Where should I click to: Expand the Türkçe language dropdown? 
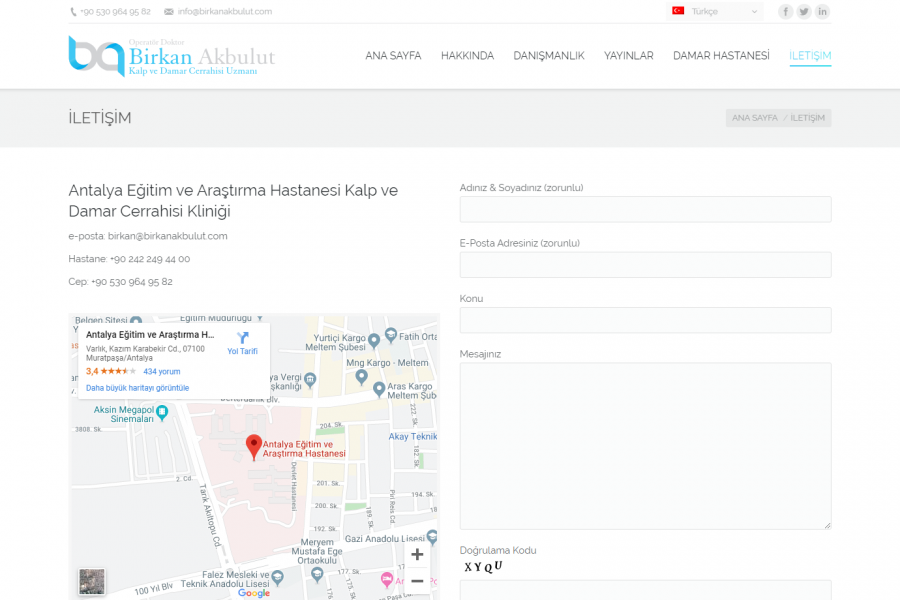714,12
